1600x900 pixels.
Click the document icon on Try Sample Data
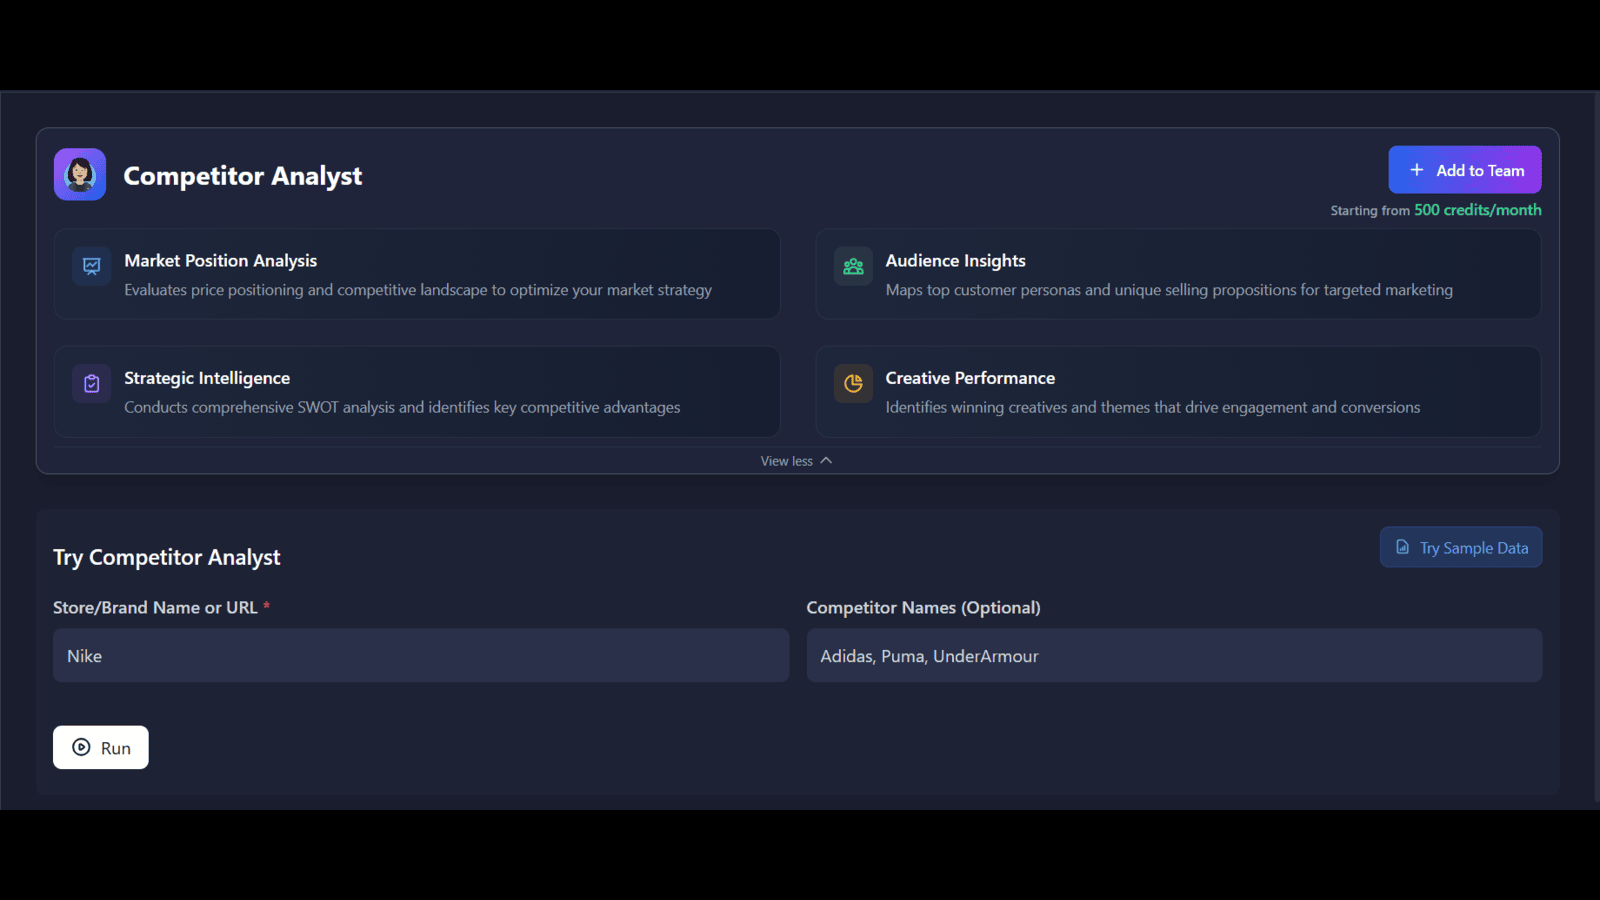point(1404,547)
